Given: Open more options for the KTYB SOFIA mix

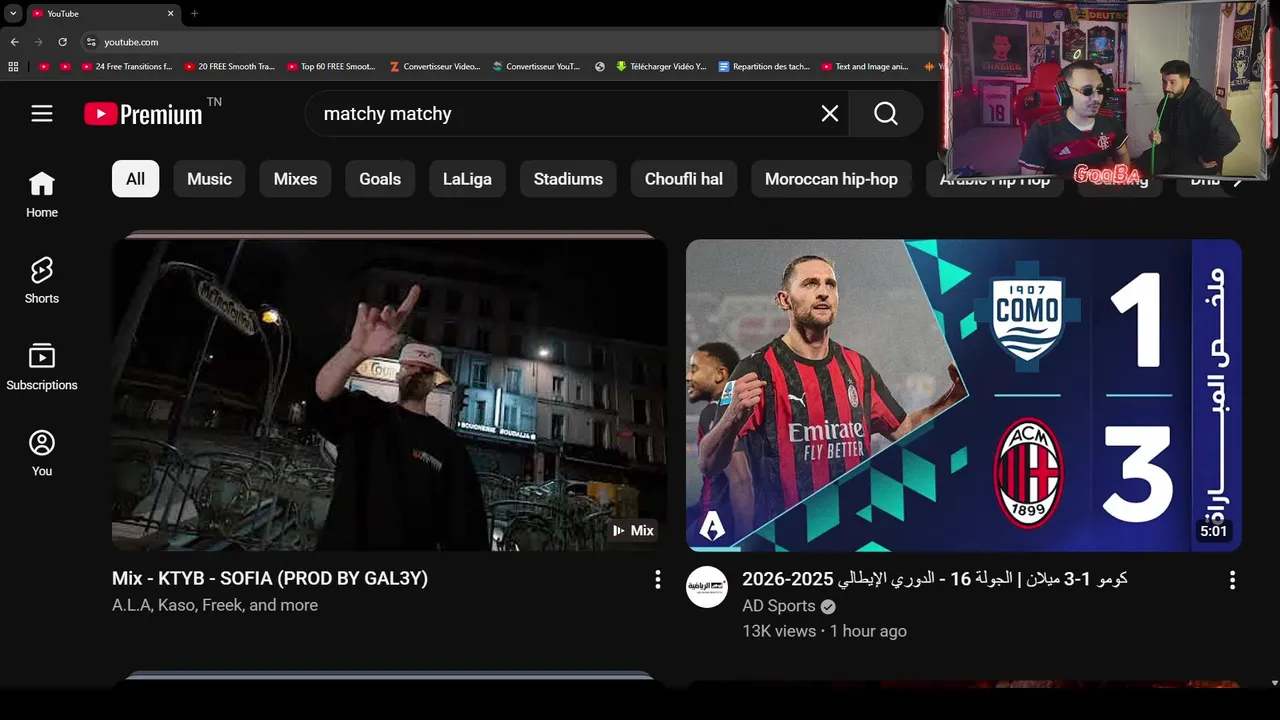Looking at the screenshot, I should [657, 579].
